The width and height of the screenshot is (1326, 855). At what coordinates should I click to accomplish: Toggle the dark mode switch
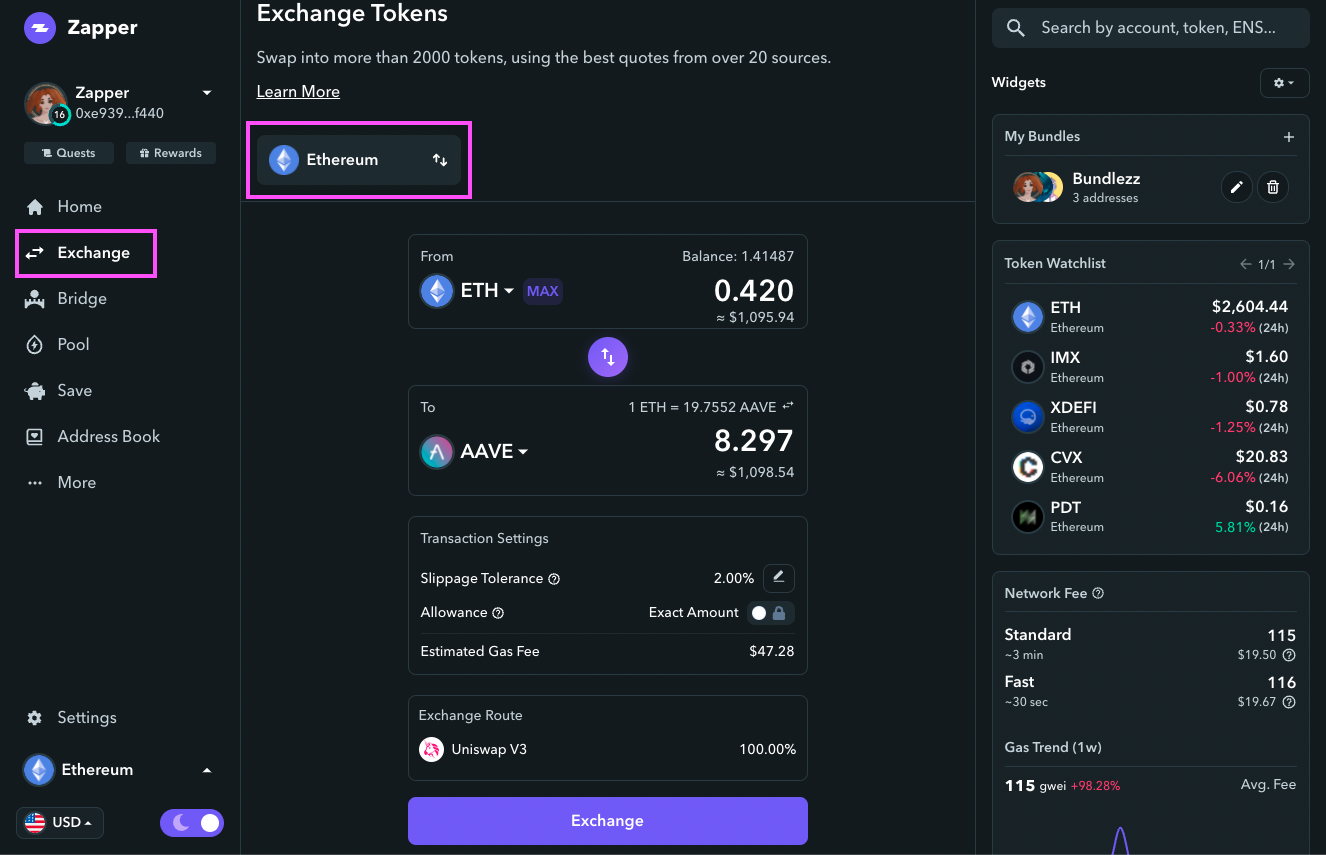coord(192,823)
